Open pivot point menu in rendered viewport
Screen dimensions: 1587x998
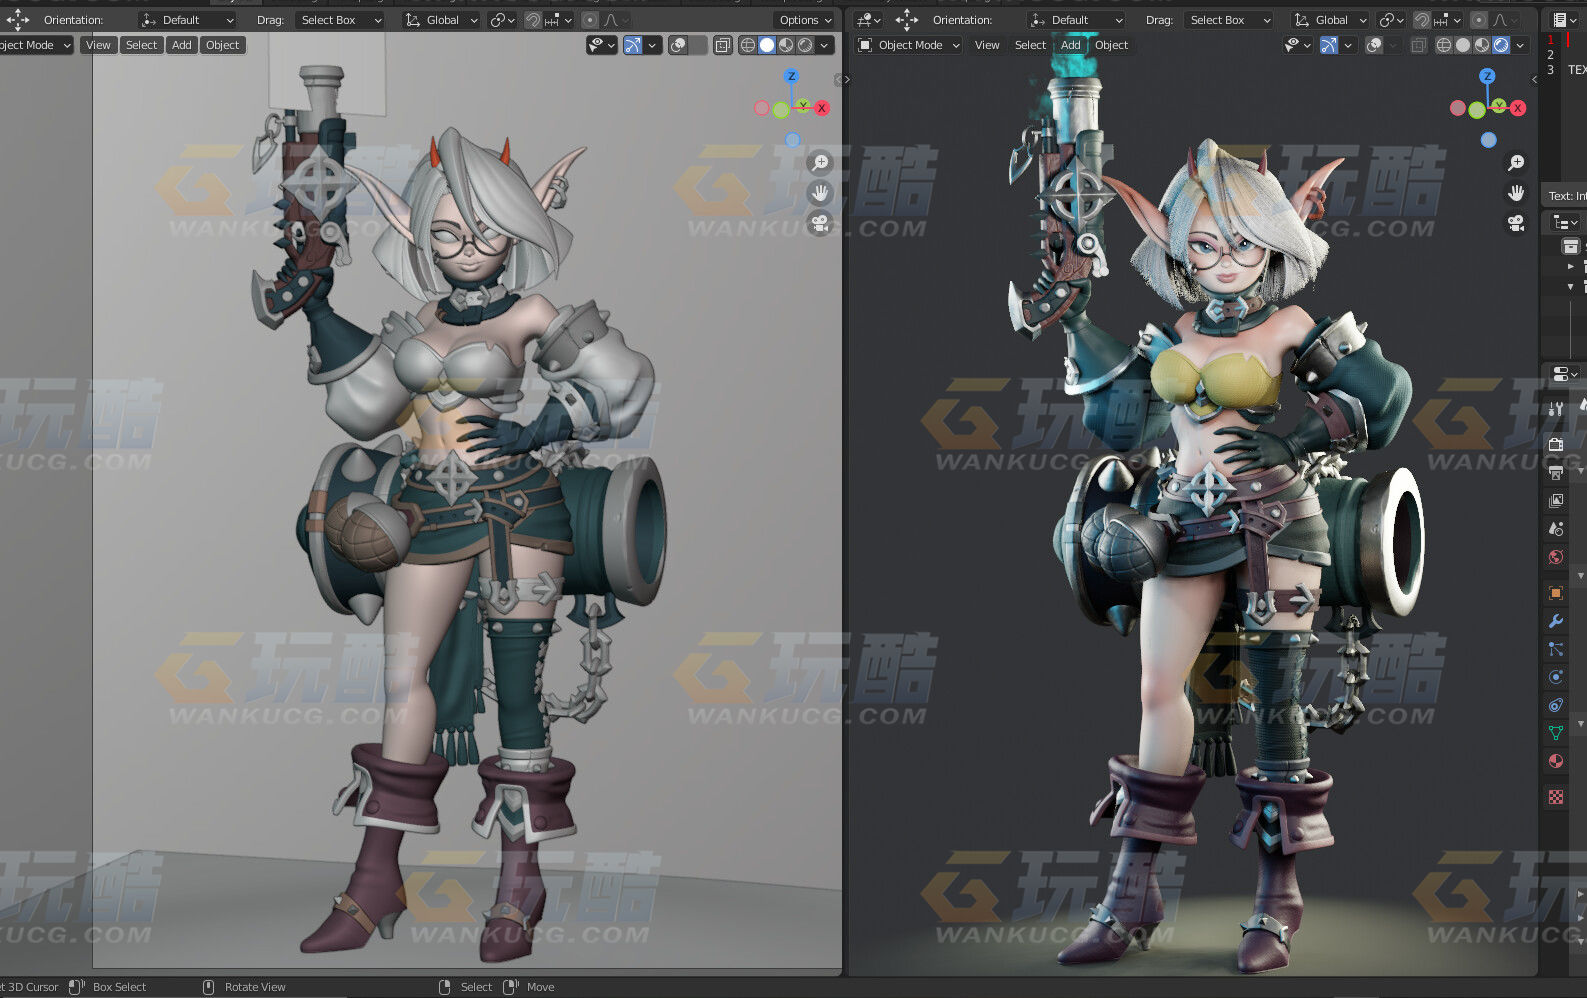point(1390,20)
